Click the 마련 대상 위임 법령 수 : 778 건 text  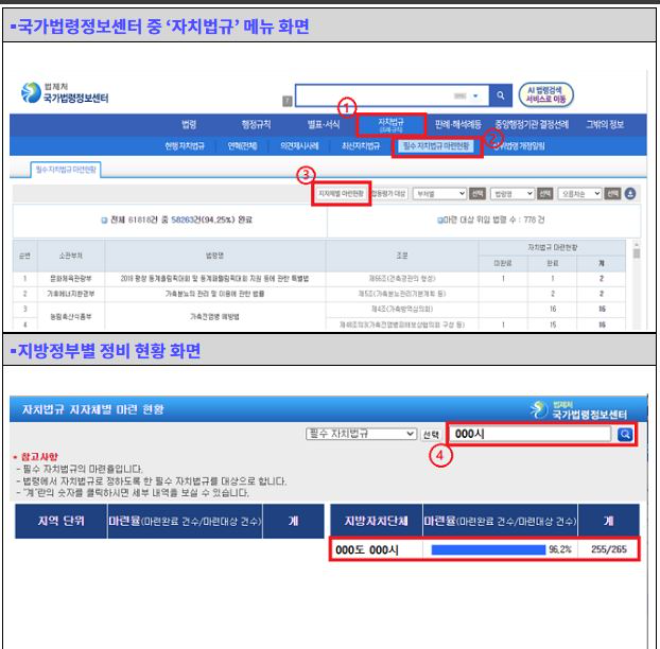click(x=491, y=220)
